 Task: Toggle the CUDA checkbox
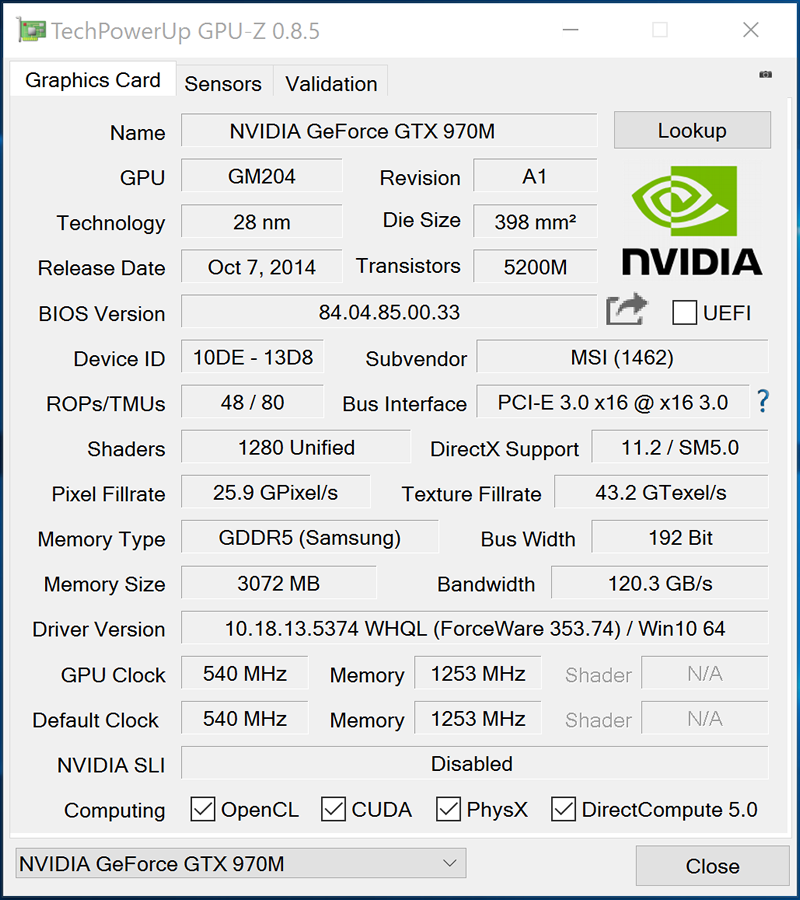tap(333, 809)
